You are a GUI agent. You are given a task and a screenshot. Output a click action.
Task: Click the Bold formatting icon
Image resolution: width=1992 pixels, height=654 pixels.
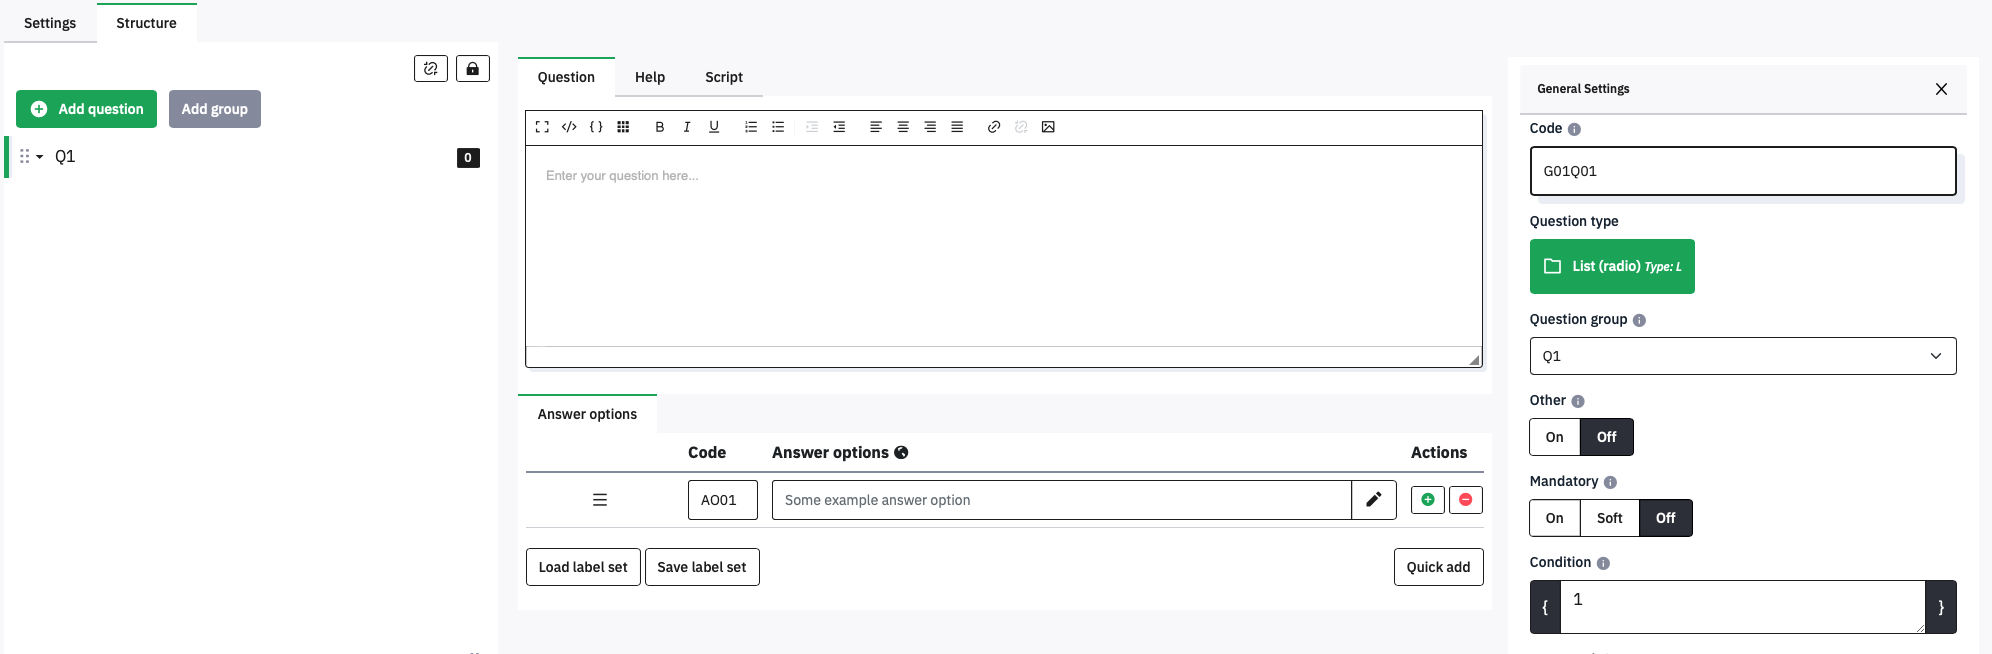pos(659,127)
